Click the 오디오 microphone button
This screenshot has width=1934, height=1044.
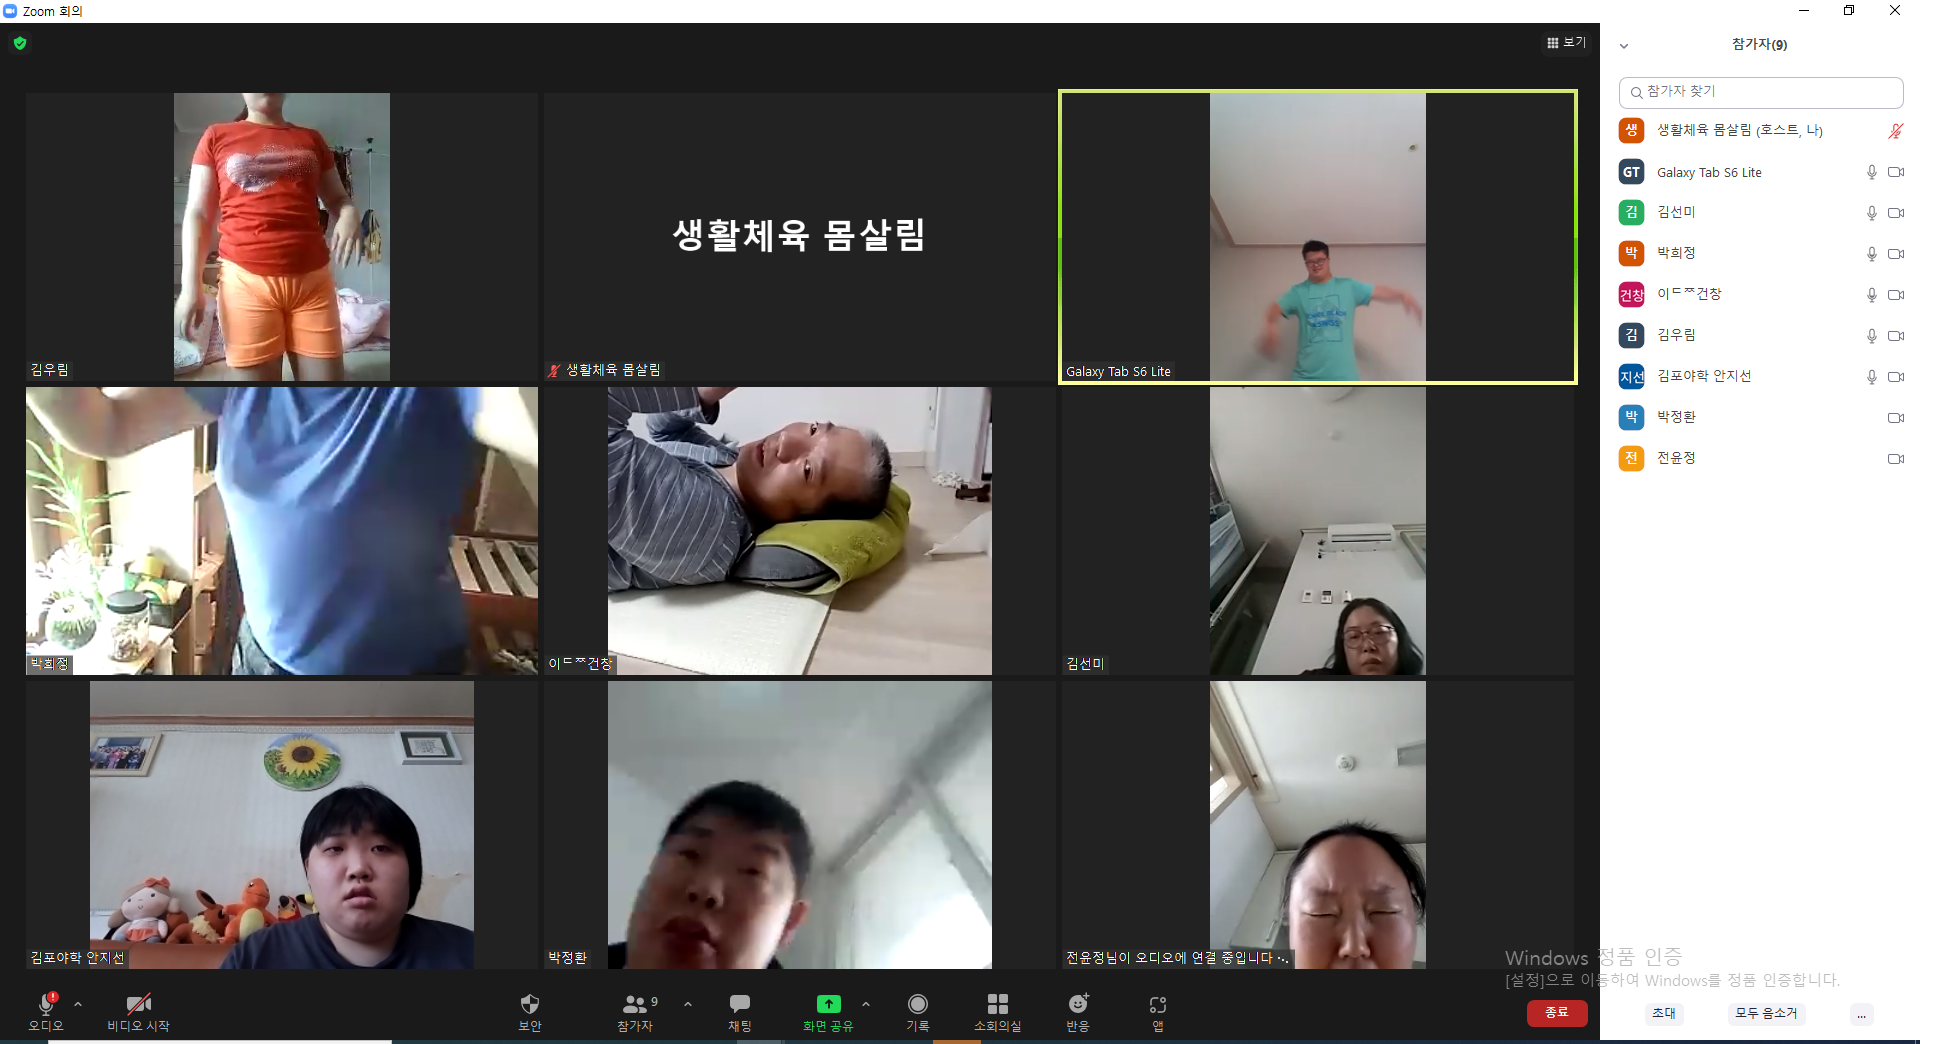(46, 1012)
